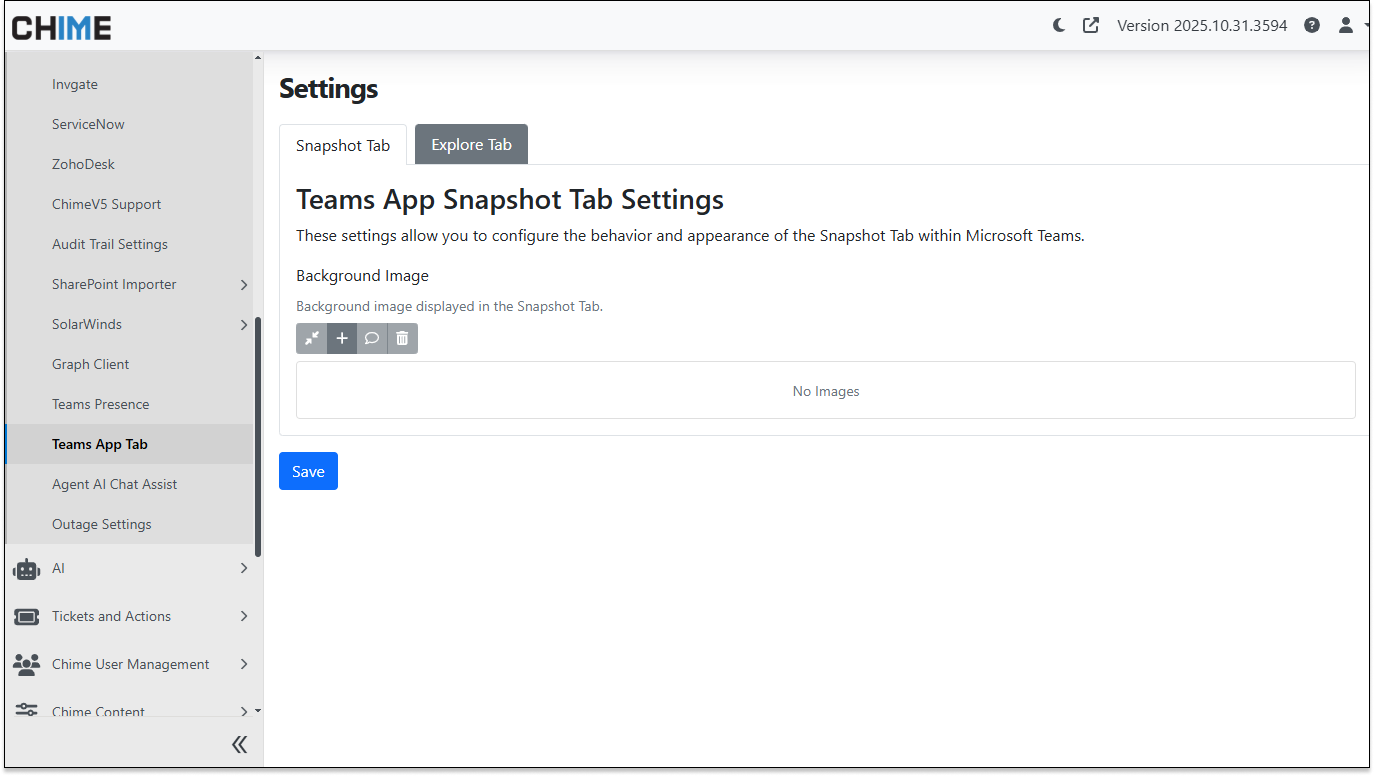Expand the SolarWinds submenu

coord(244,325)
